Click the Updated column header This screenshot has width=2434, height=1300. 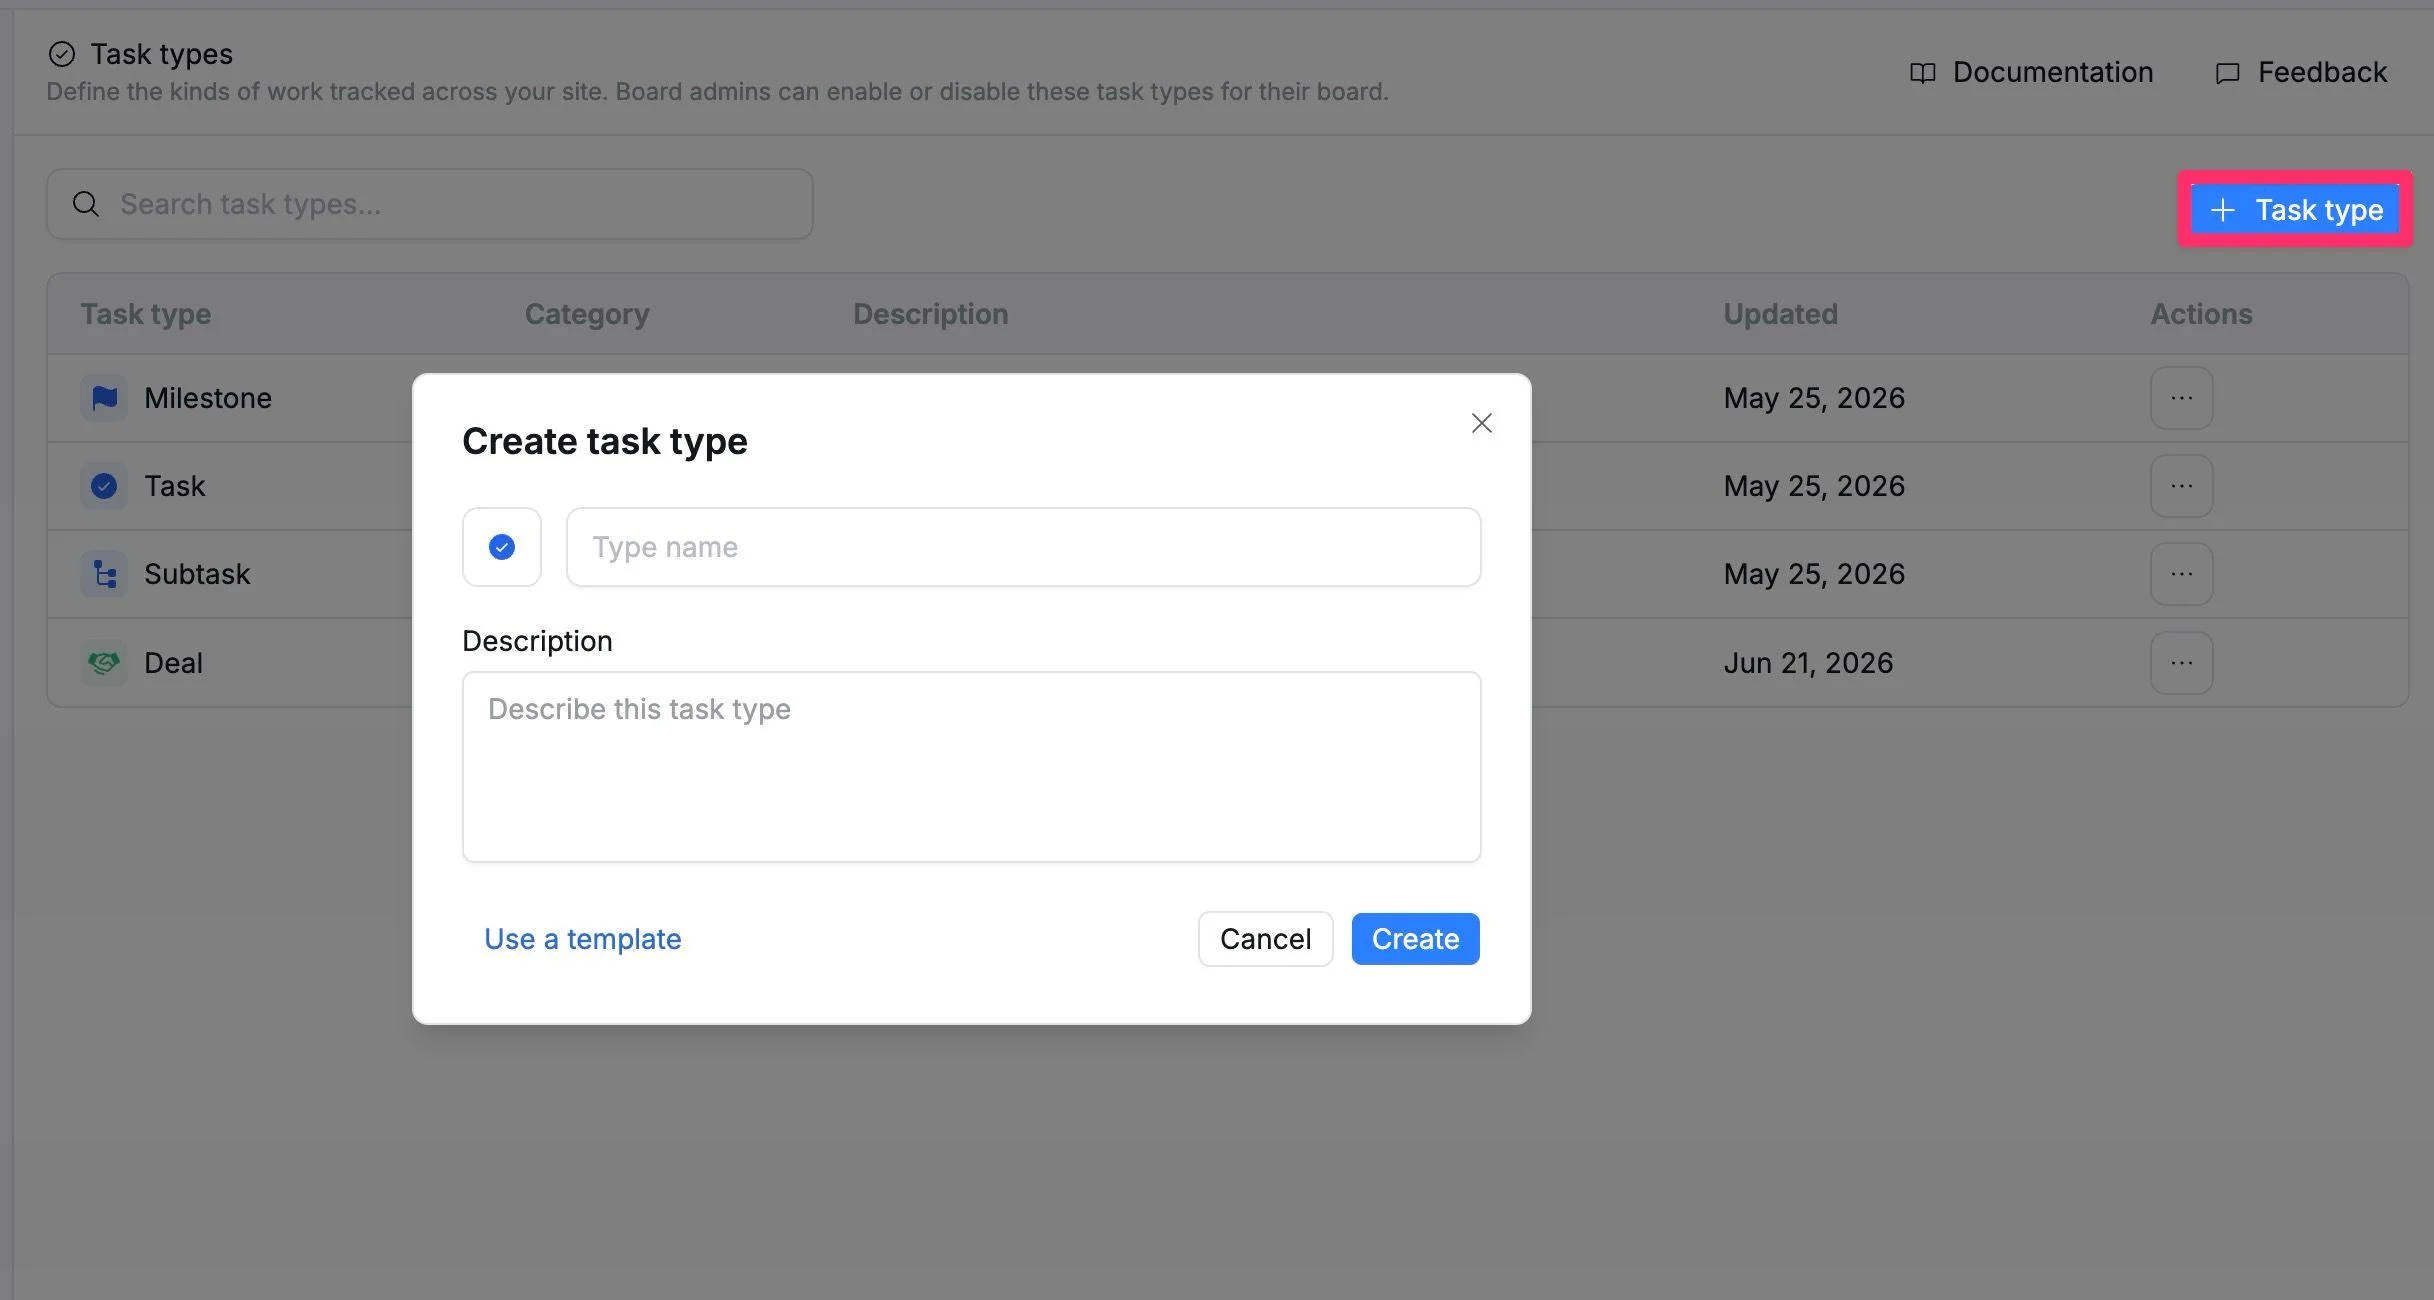click(x=1780, y=314)
